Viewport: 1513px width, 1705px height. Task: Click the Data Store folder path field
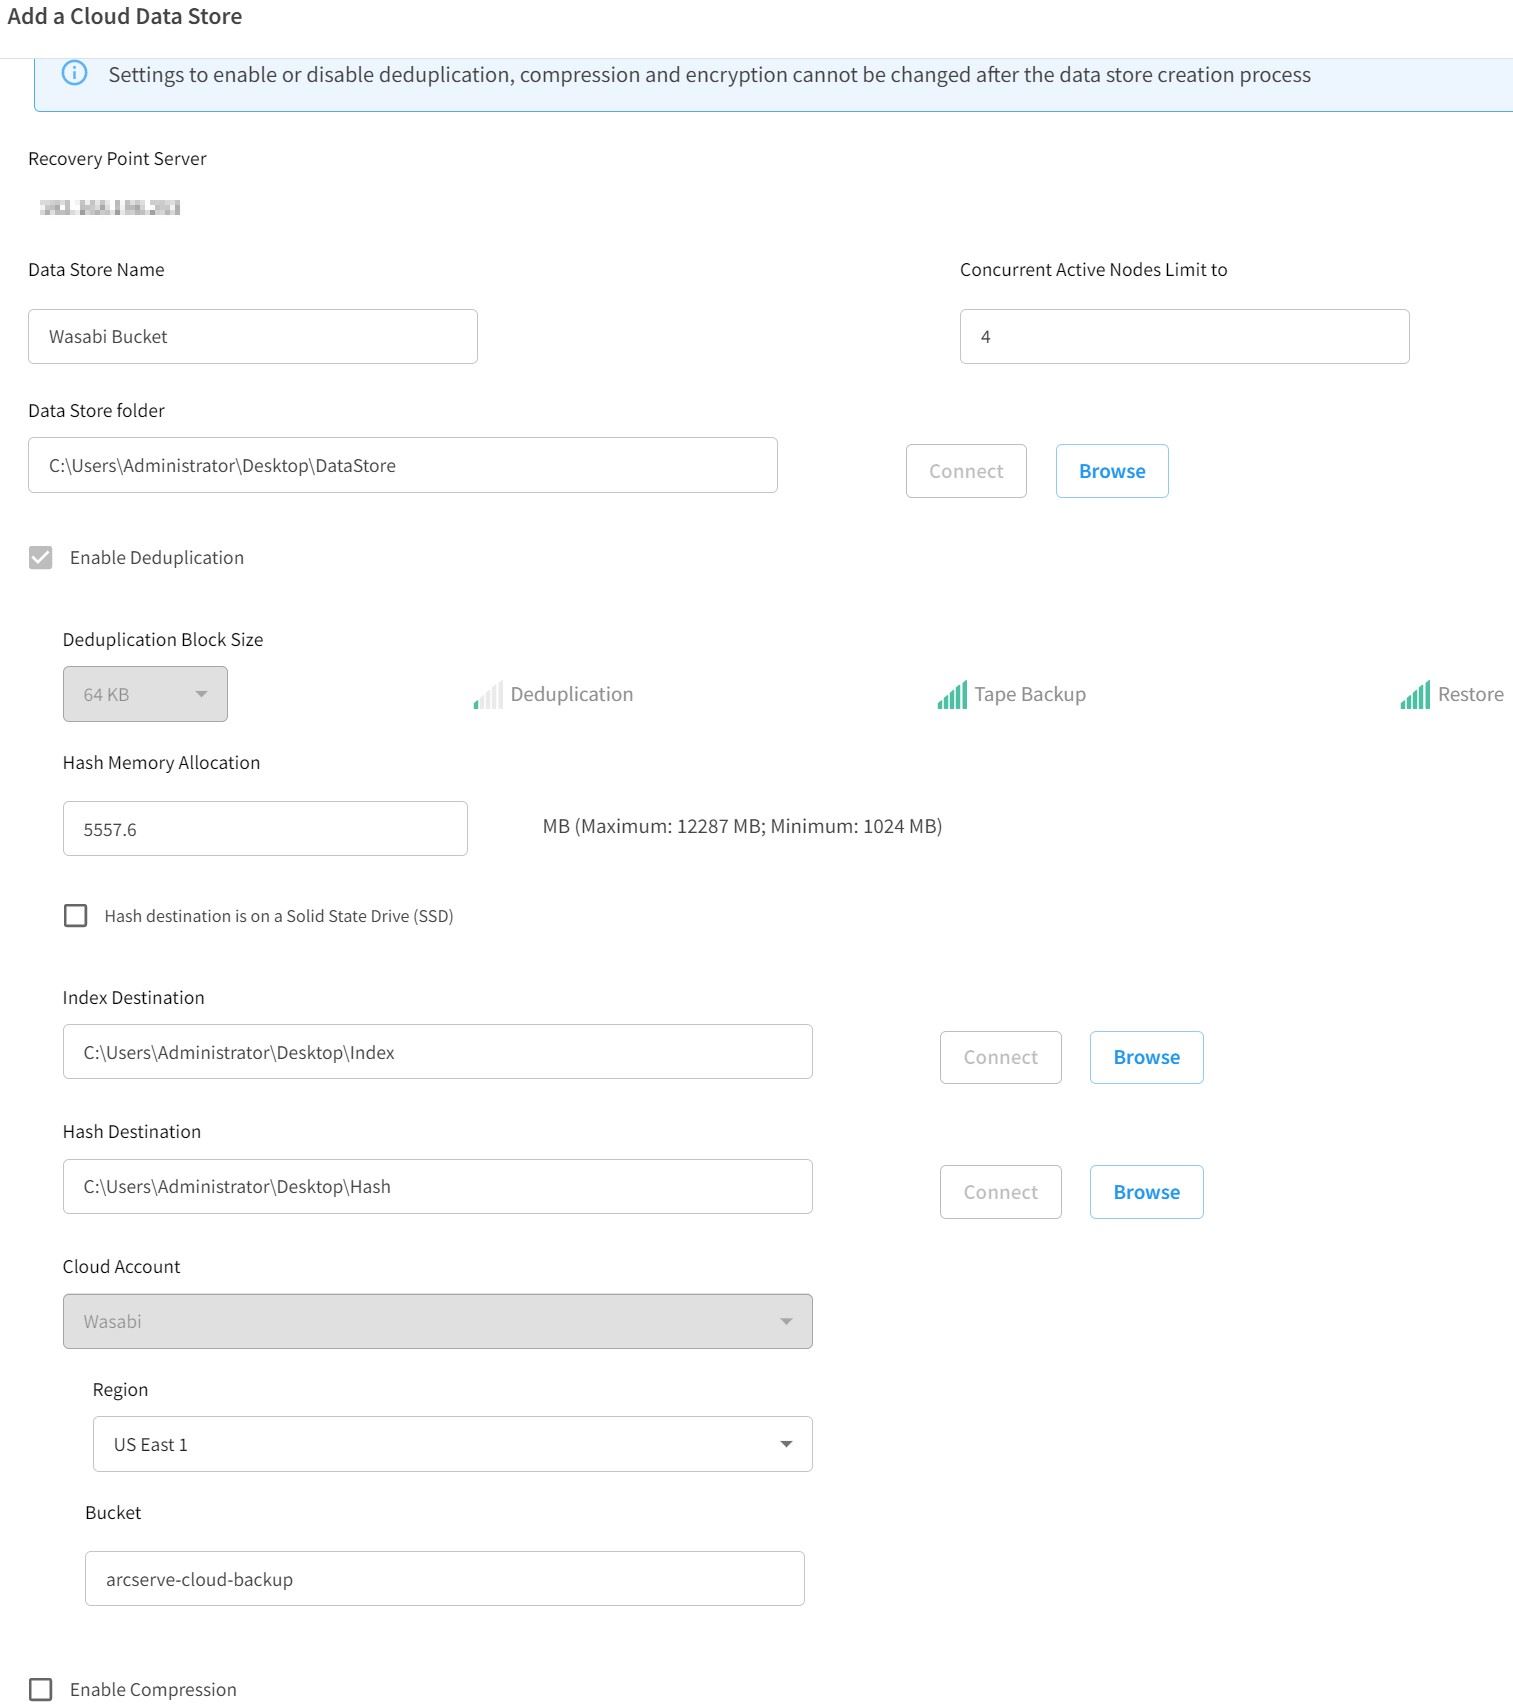(x=402, y=465)
